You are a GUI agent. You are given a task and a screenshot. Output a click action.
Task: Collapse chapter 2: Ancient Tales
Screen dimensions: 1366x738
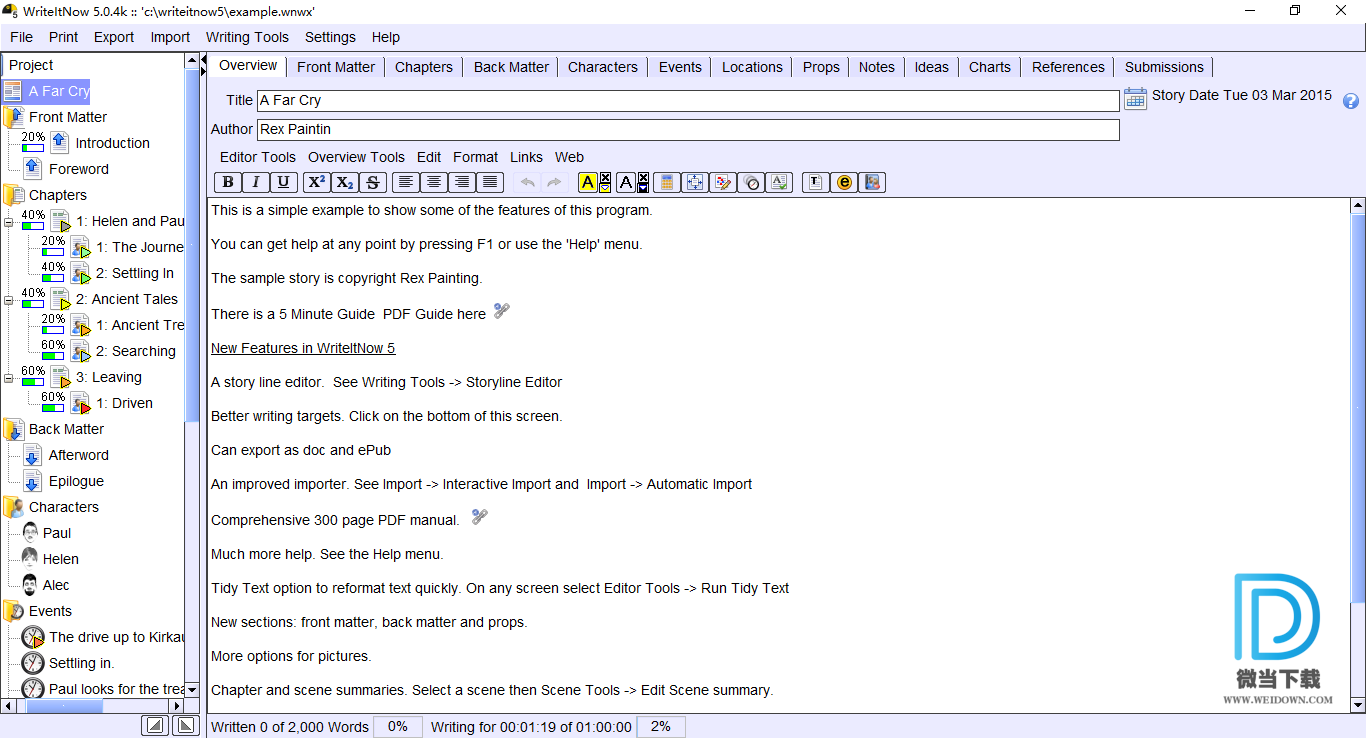pyautogui.click(x=8, y=300)
